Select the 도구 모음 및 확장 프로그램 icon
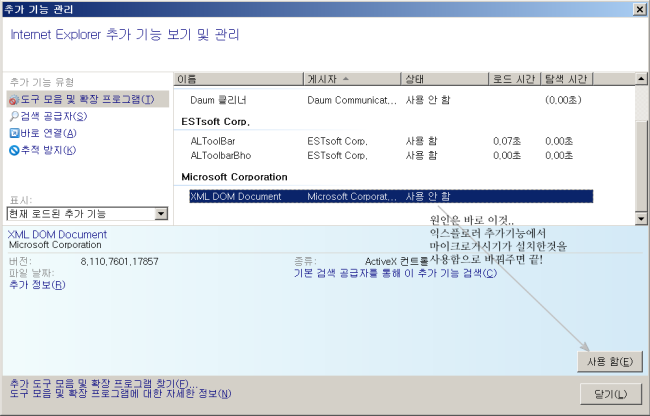This screenshot has height=416, width=650. pyautogui.click(x=14, y=100)
